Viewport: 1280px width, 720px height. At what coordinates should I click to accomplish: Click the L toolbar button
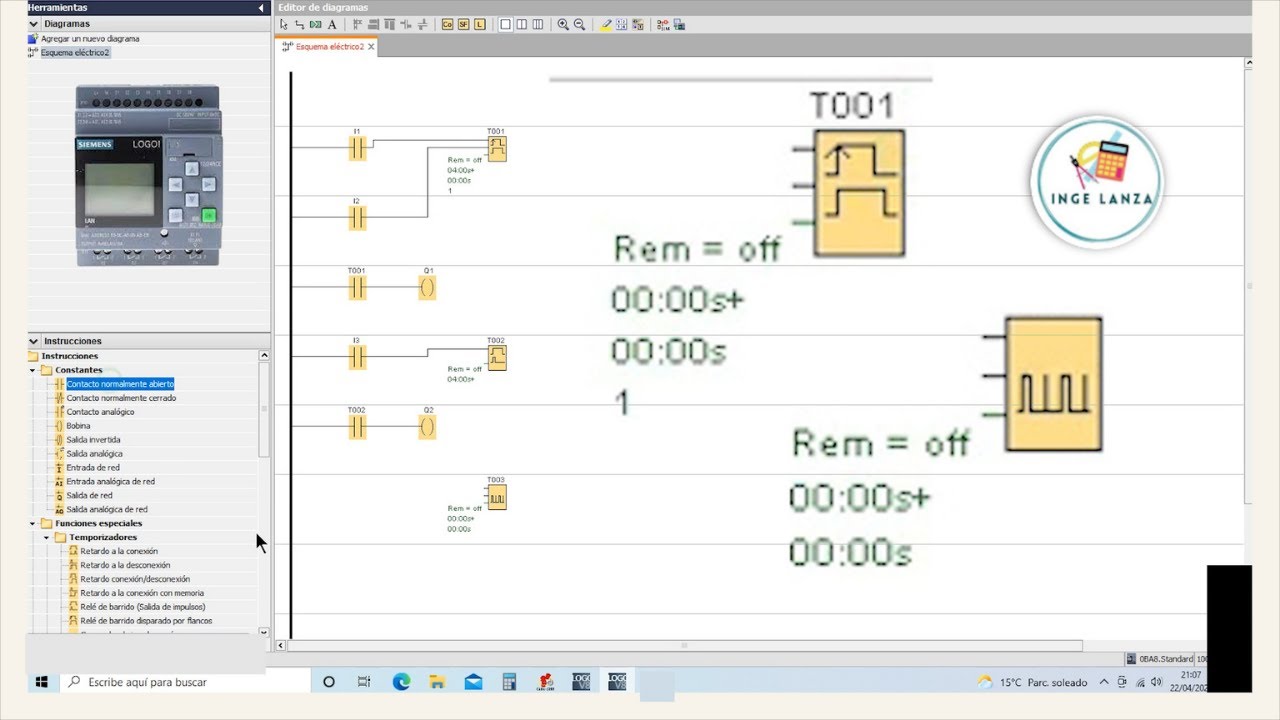coord(479,24)
